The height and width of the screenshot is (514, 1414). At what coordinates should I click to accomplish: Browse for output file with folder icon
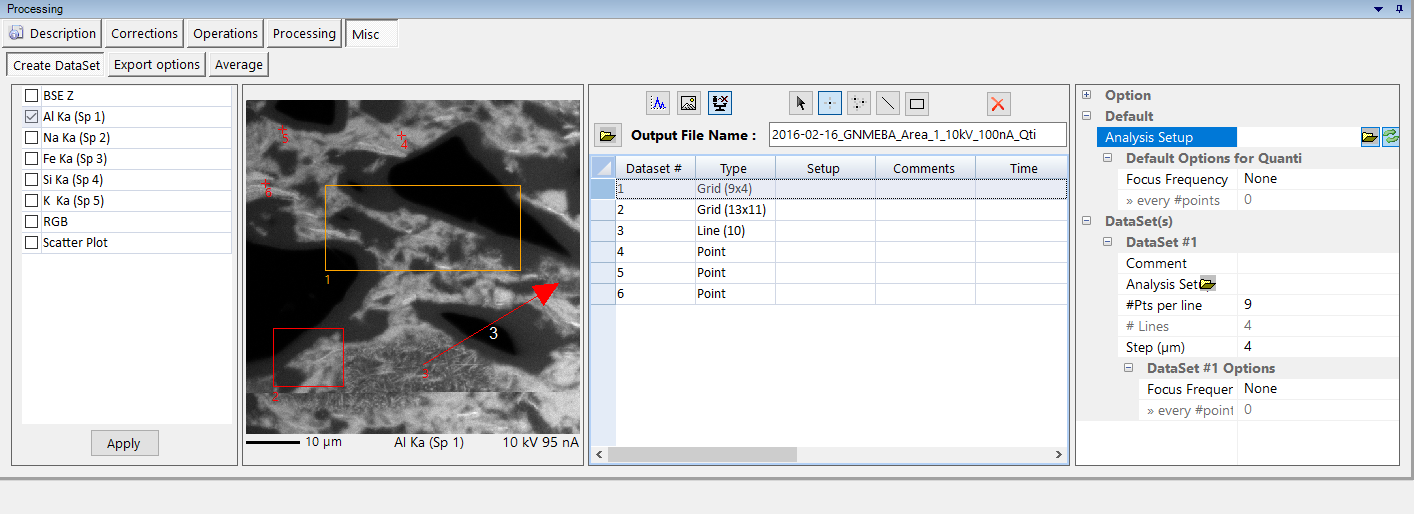[607, 135]
